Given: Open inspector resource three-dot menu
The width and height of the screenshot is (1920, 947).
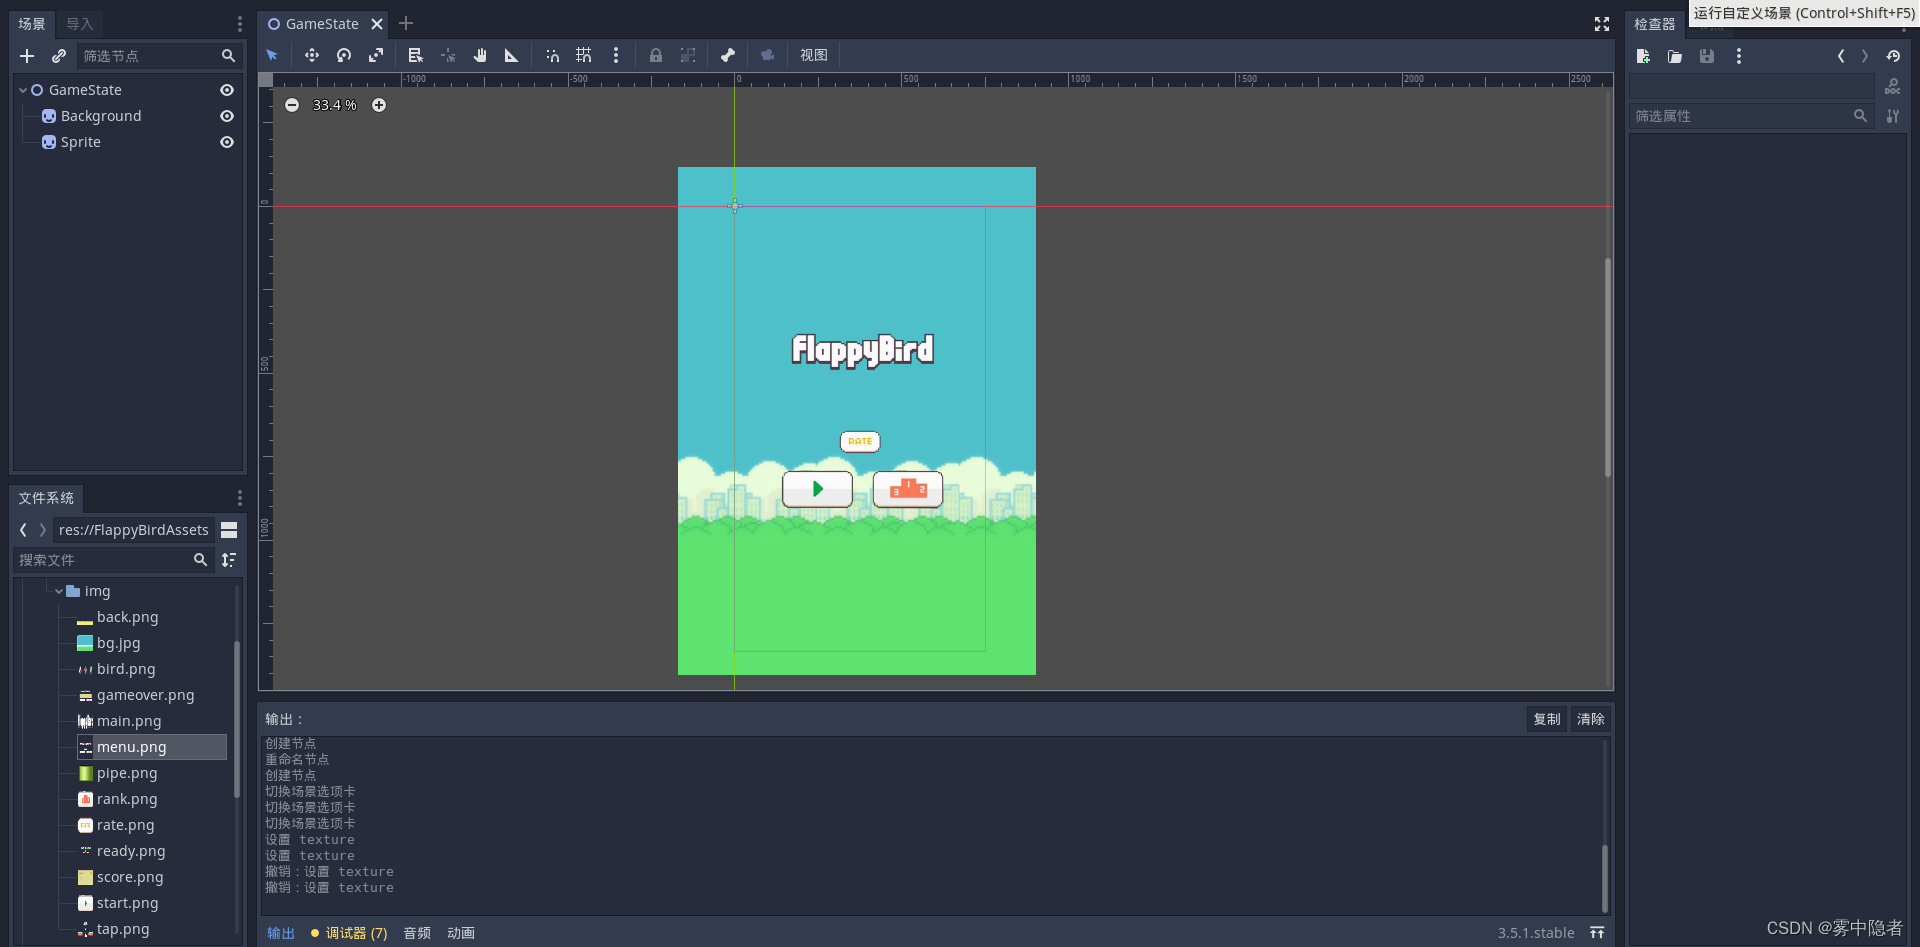Looking at the screenshot, I should [1739, 56].
